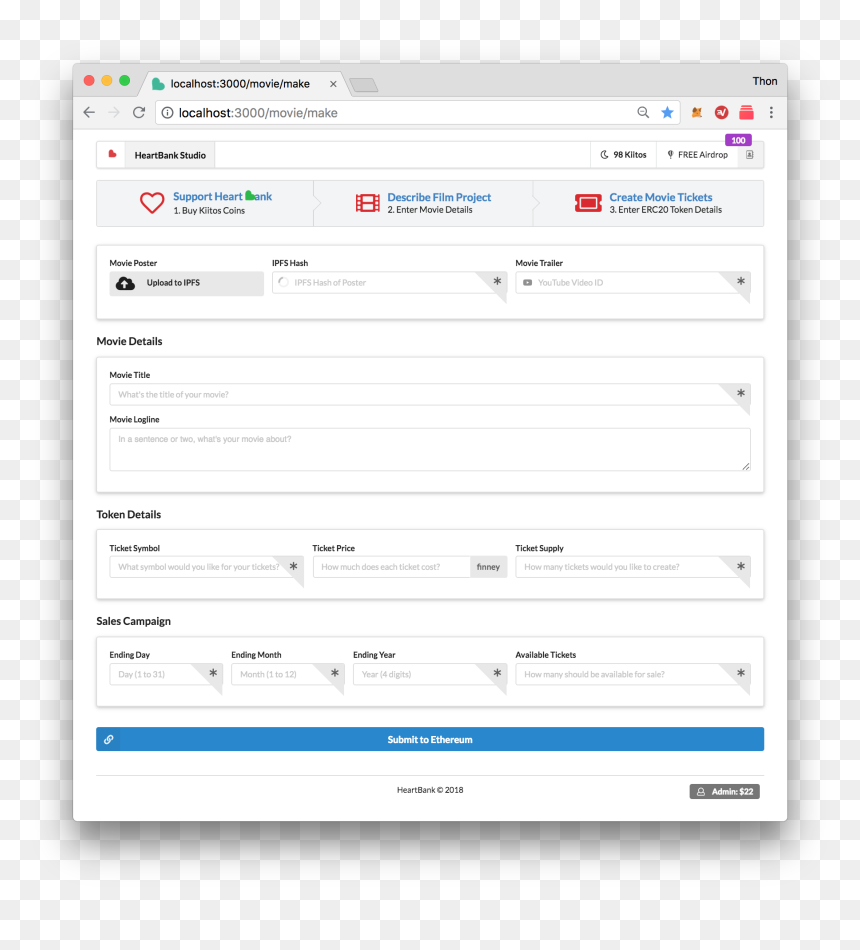Click the Movie Details heading
860x950 pixels.
pos(129,341)
